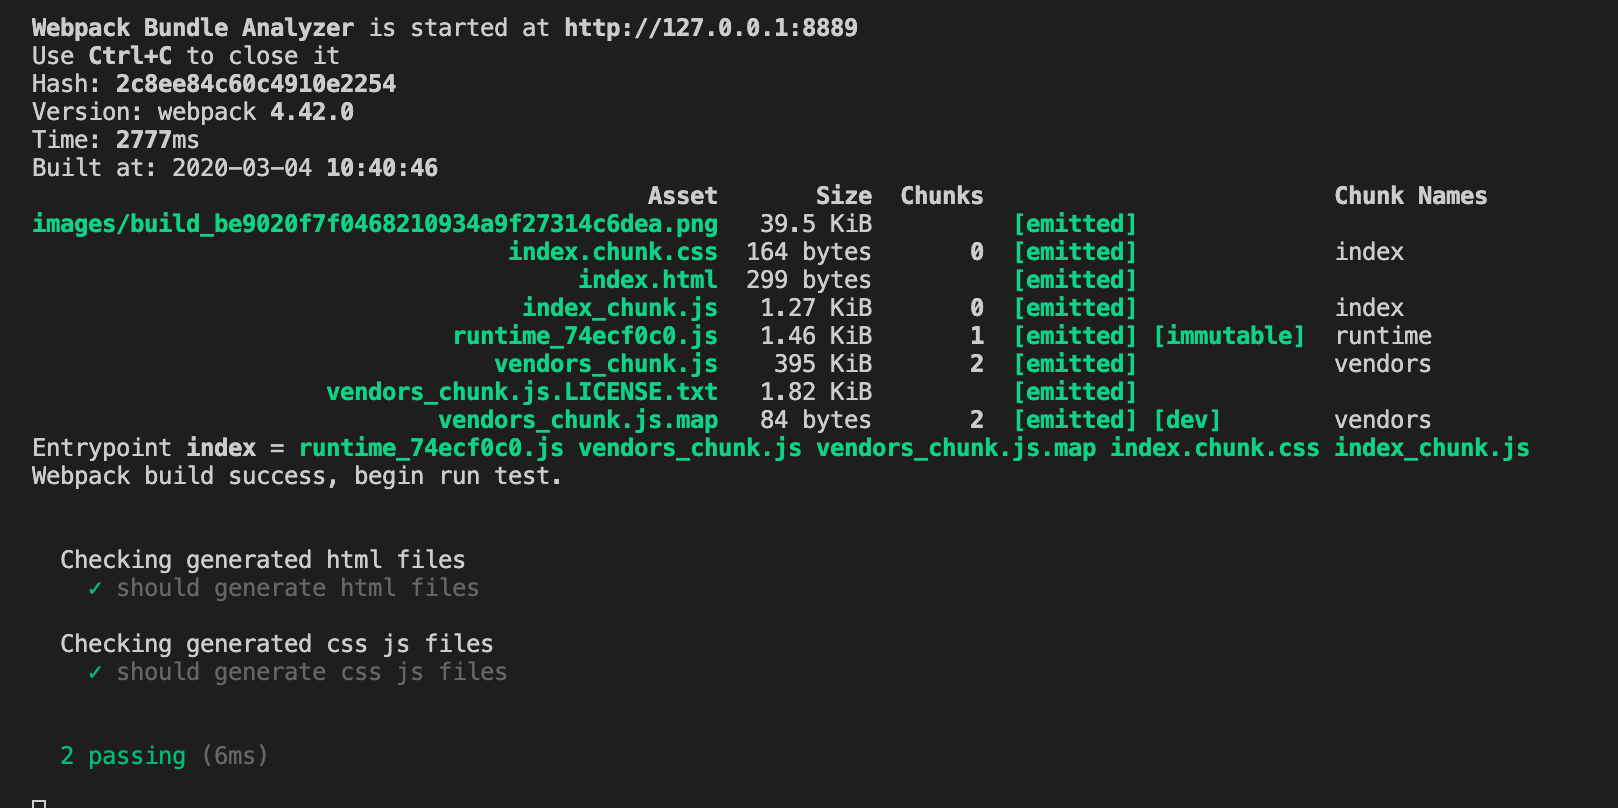This screenshot has height=808, width=1618.
Task: Select the [dev] flag on the map row
Action: tap(1187, 420)
